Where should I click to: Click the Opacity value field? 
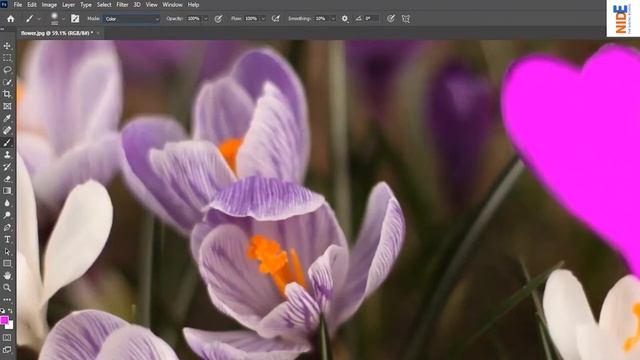click(194, 19)
